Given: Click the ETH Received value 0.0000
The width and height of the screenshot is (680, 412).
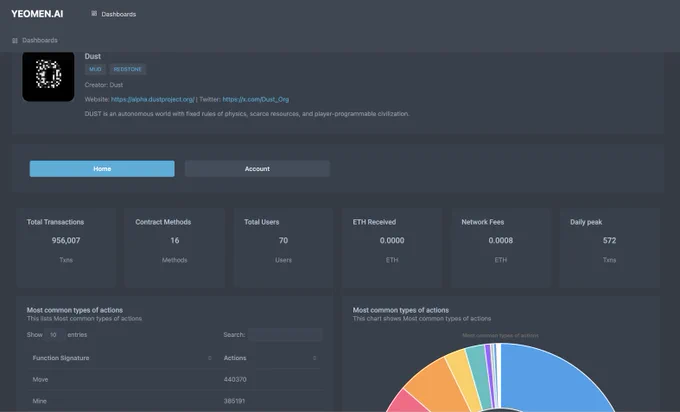Looking at the screenshot, I should 392,240.
